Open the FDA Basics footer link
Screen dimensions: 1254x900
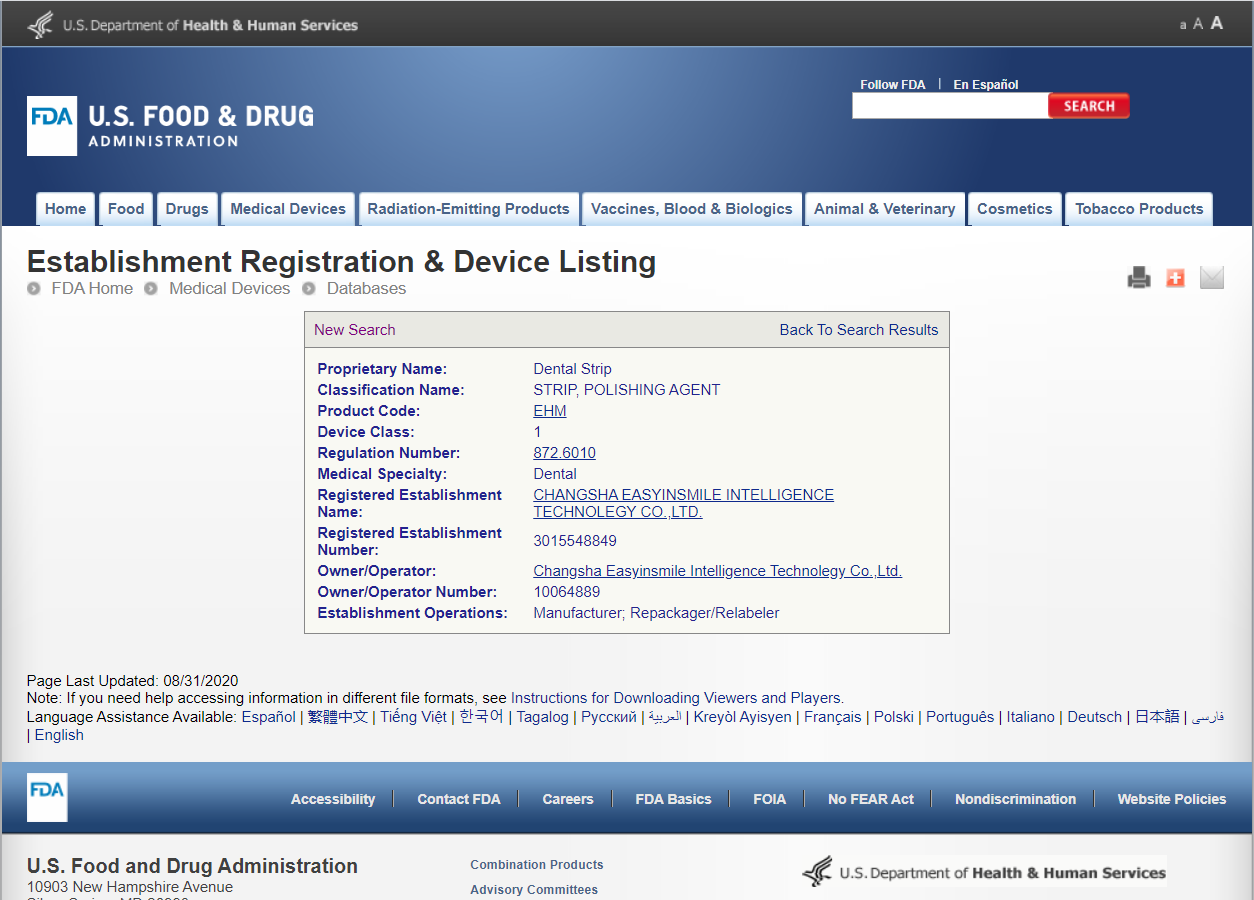coord(674,799)
